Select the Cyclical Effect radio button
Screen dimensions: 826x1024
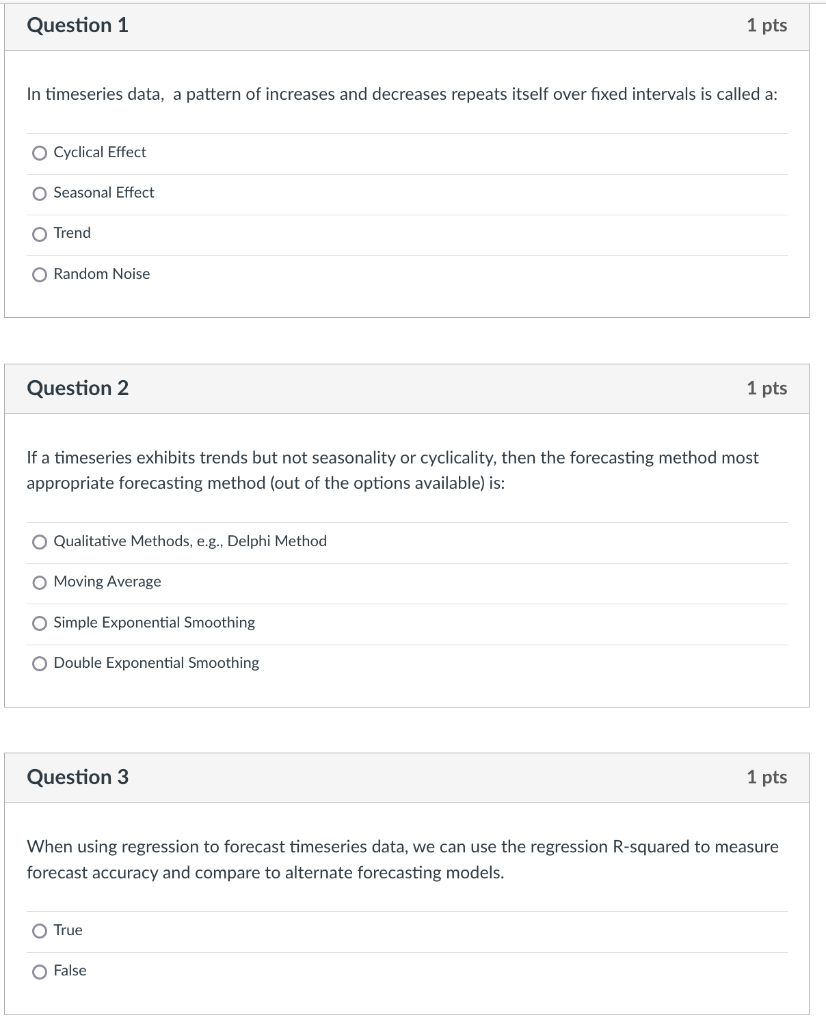pos(39,153)
